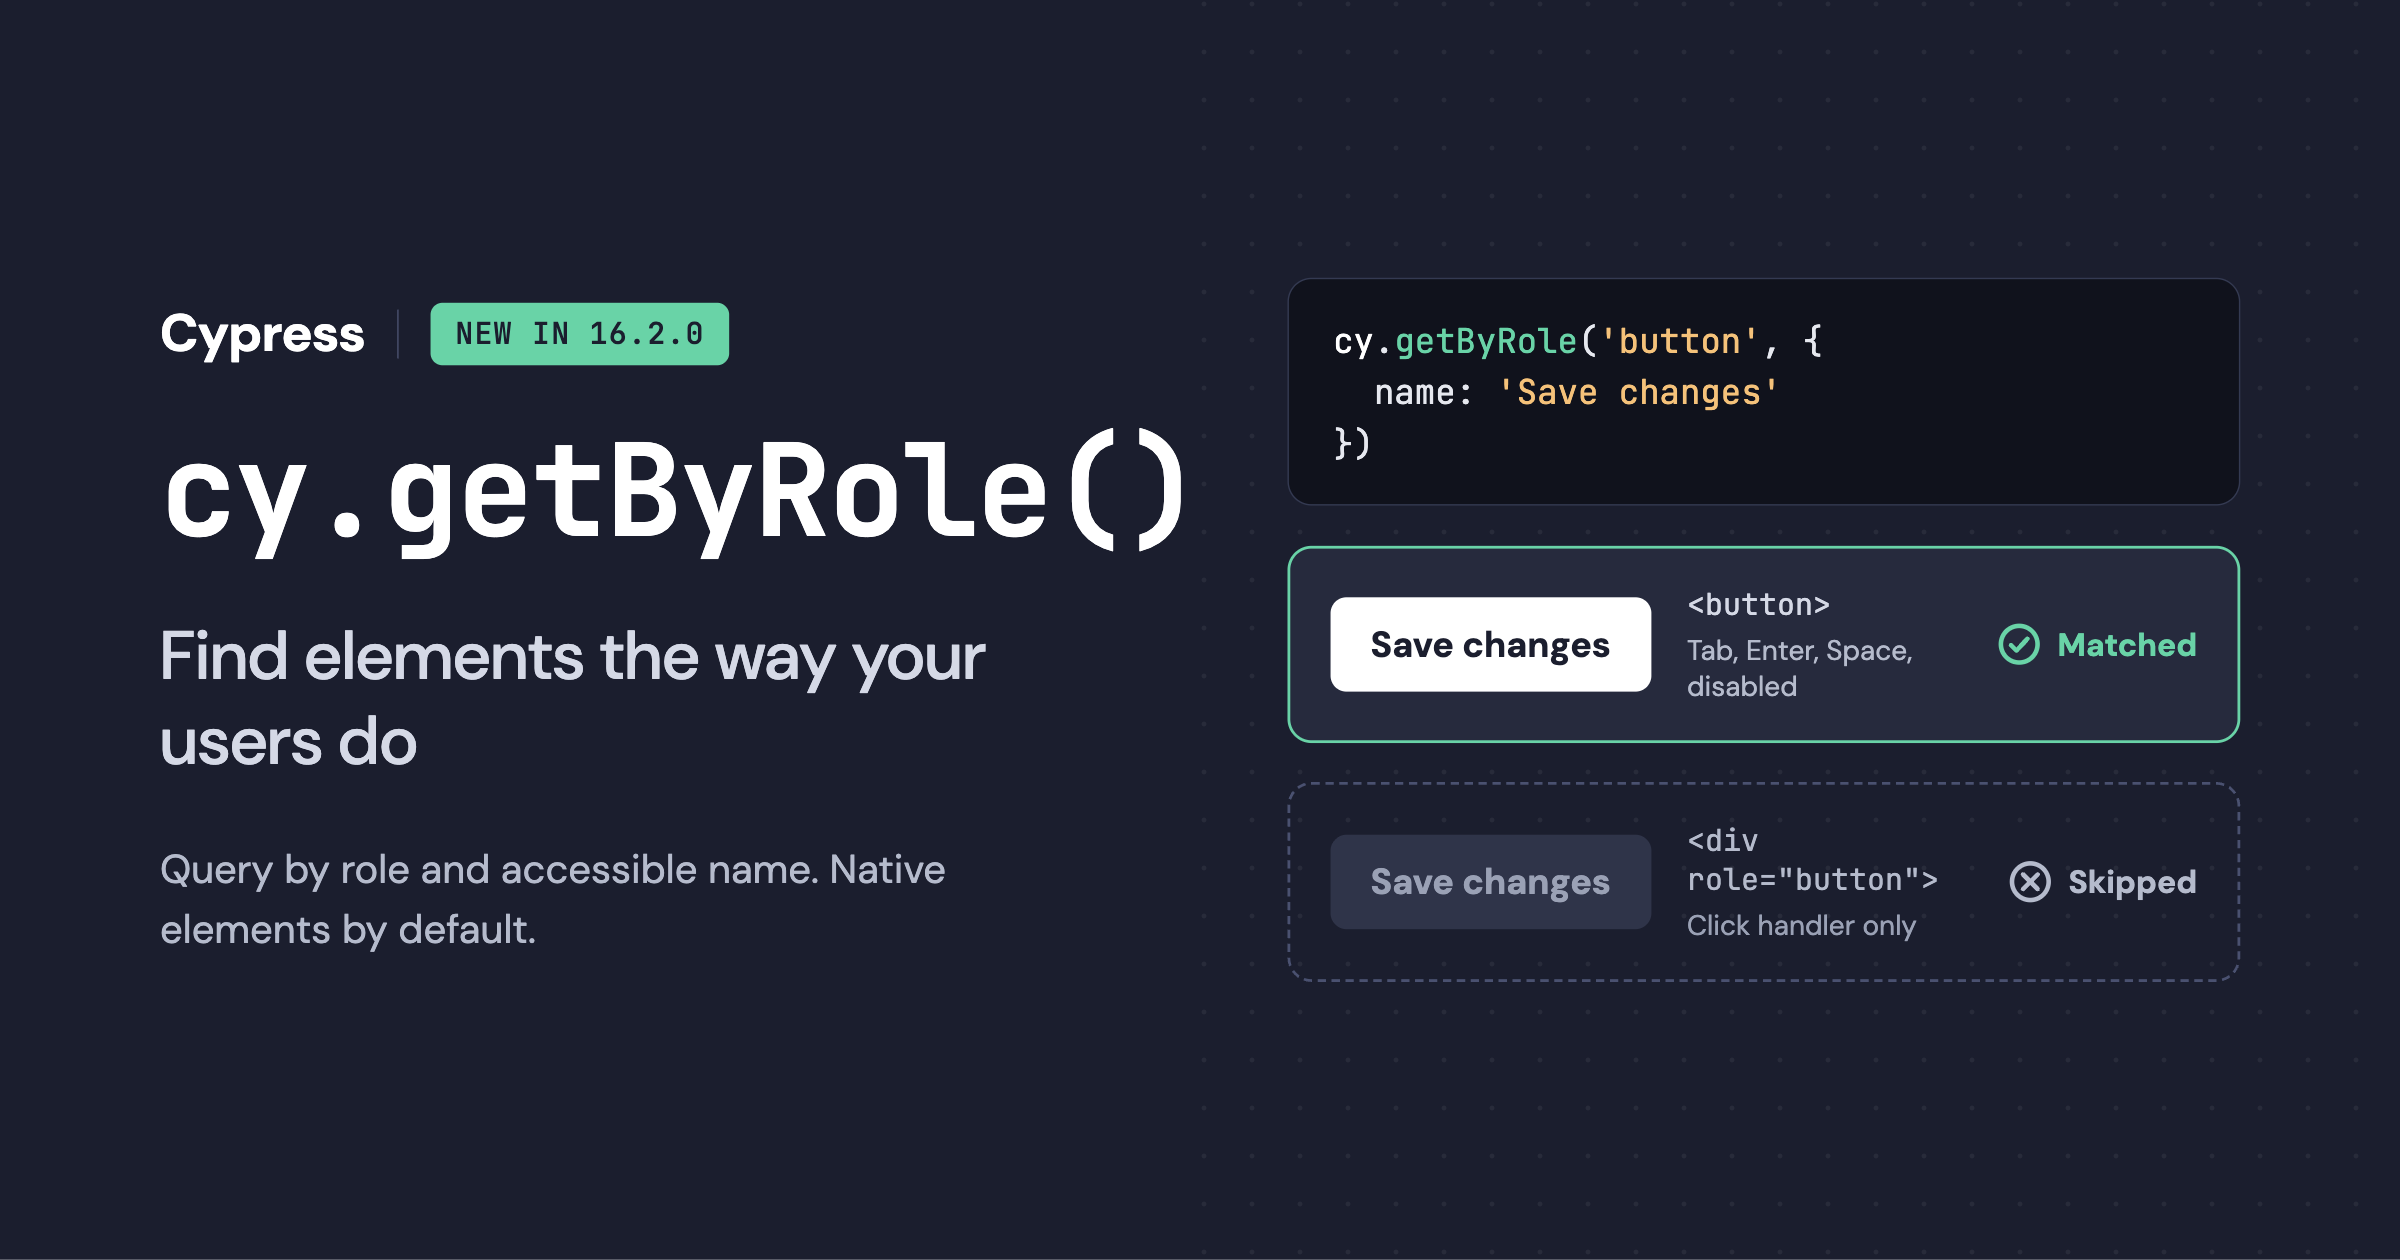Click the cy.getByRole('button', { code line
Viewport: 2400px width, 1260px height.
(1578, 342)
